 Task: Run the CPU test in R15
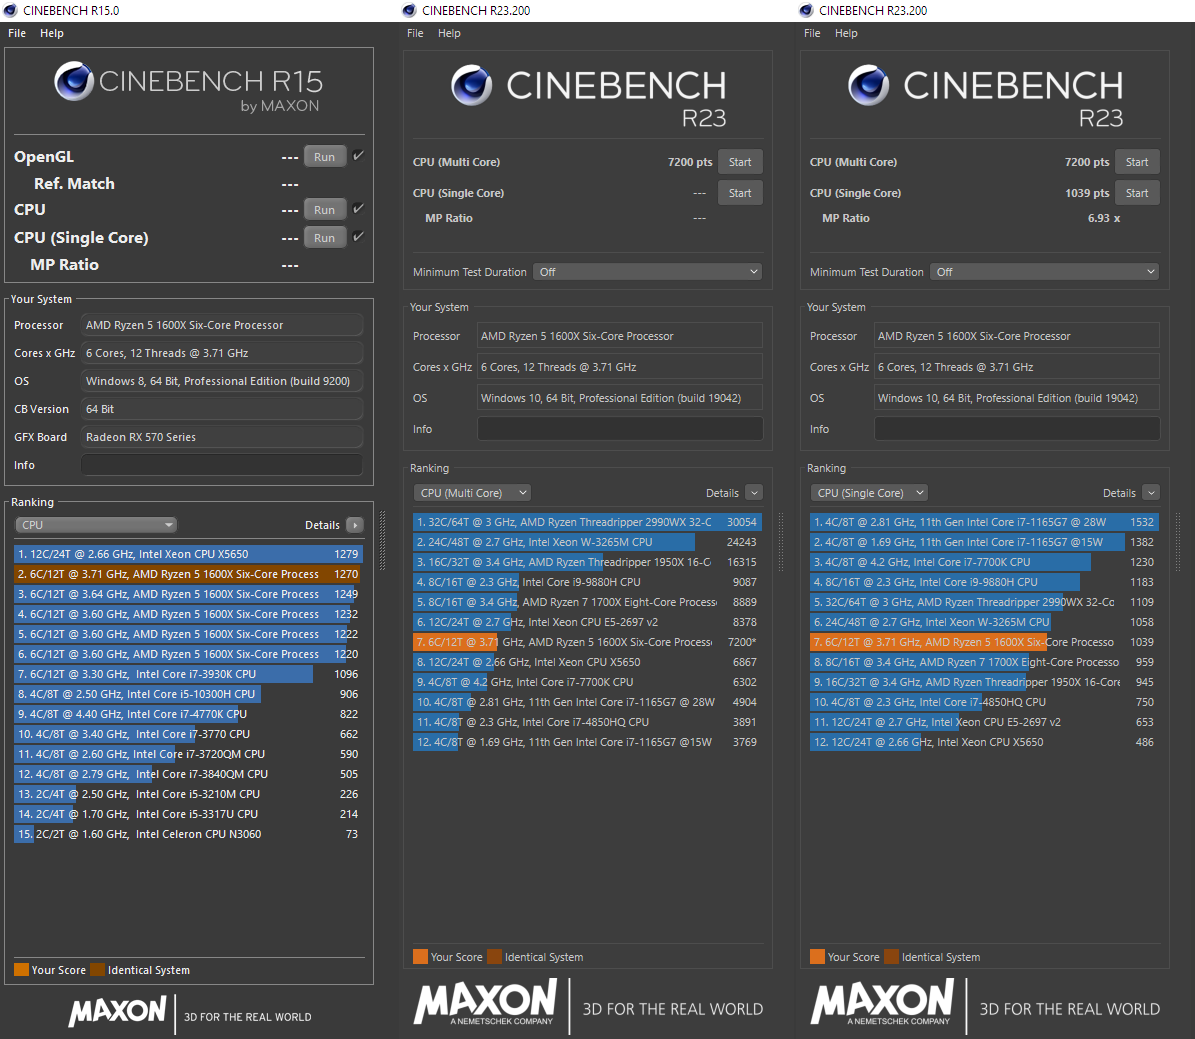click(x=325, y=210)
